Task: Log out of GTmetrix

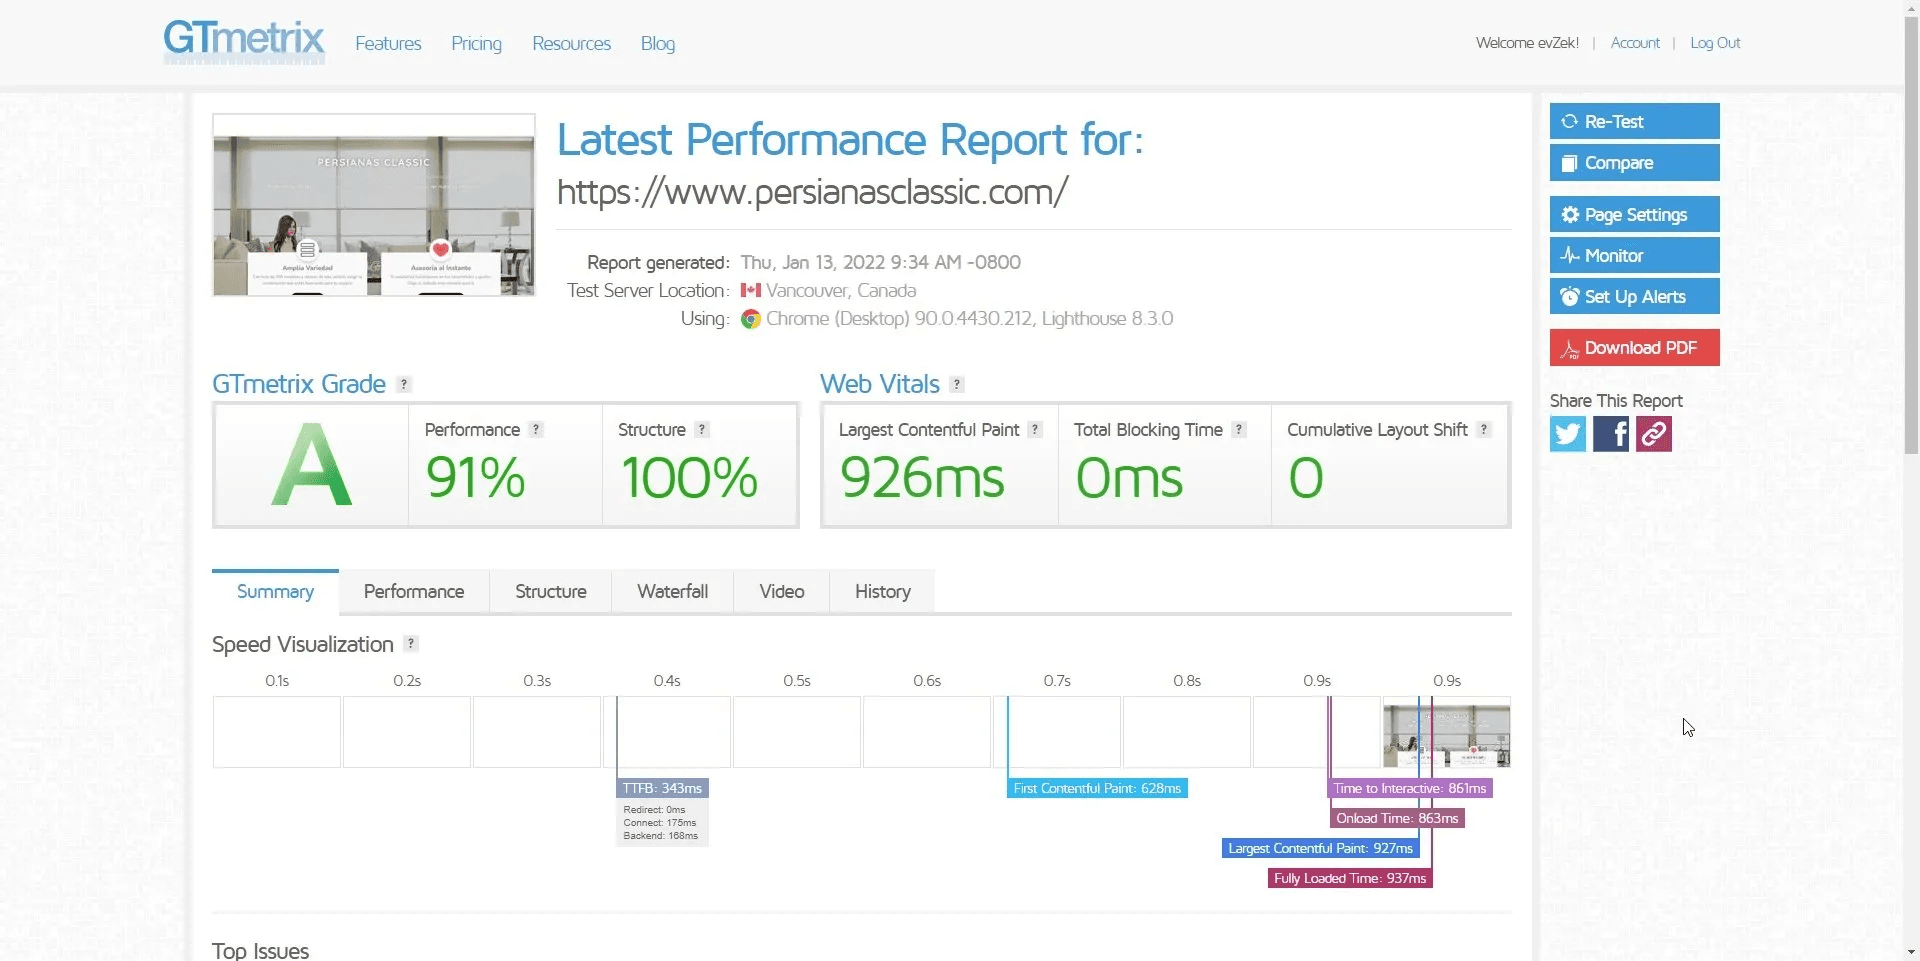Action: [x=1715, y=42]
